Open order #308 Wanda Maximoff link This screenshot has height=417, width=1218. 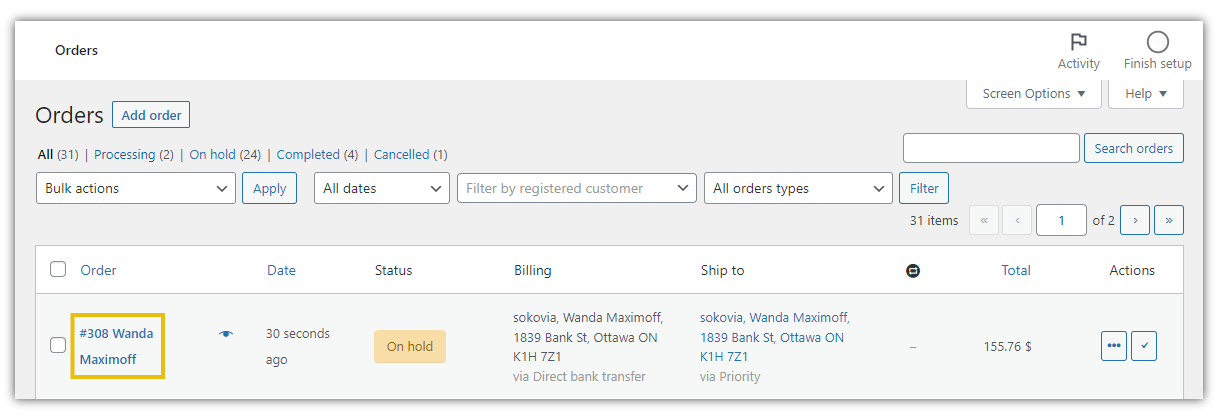117,346
